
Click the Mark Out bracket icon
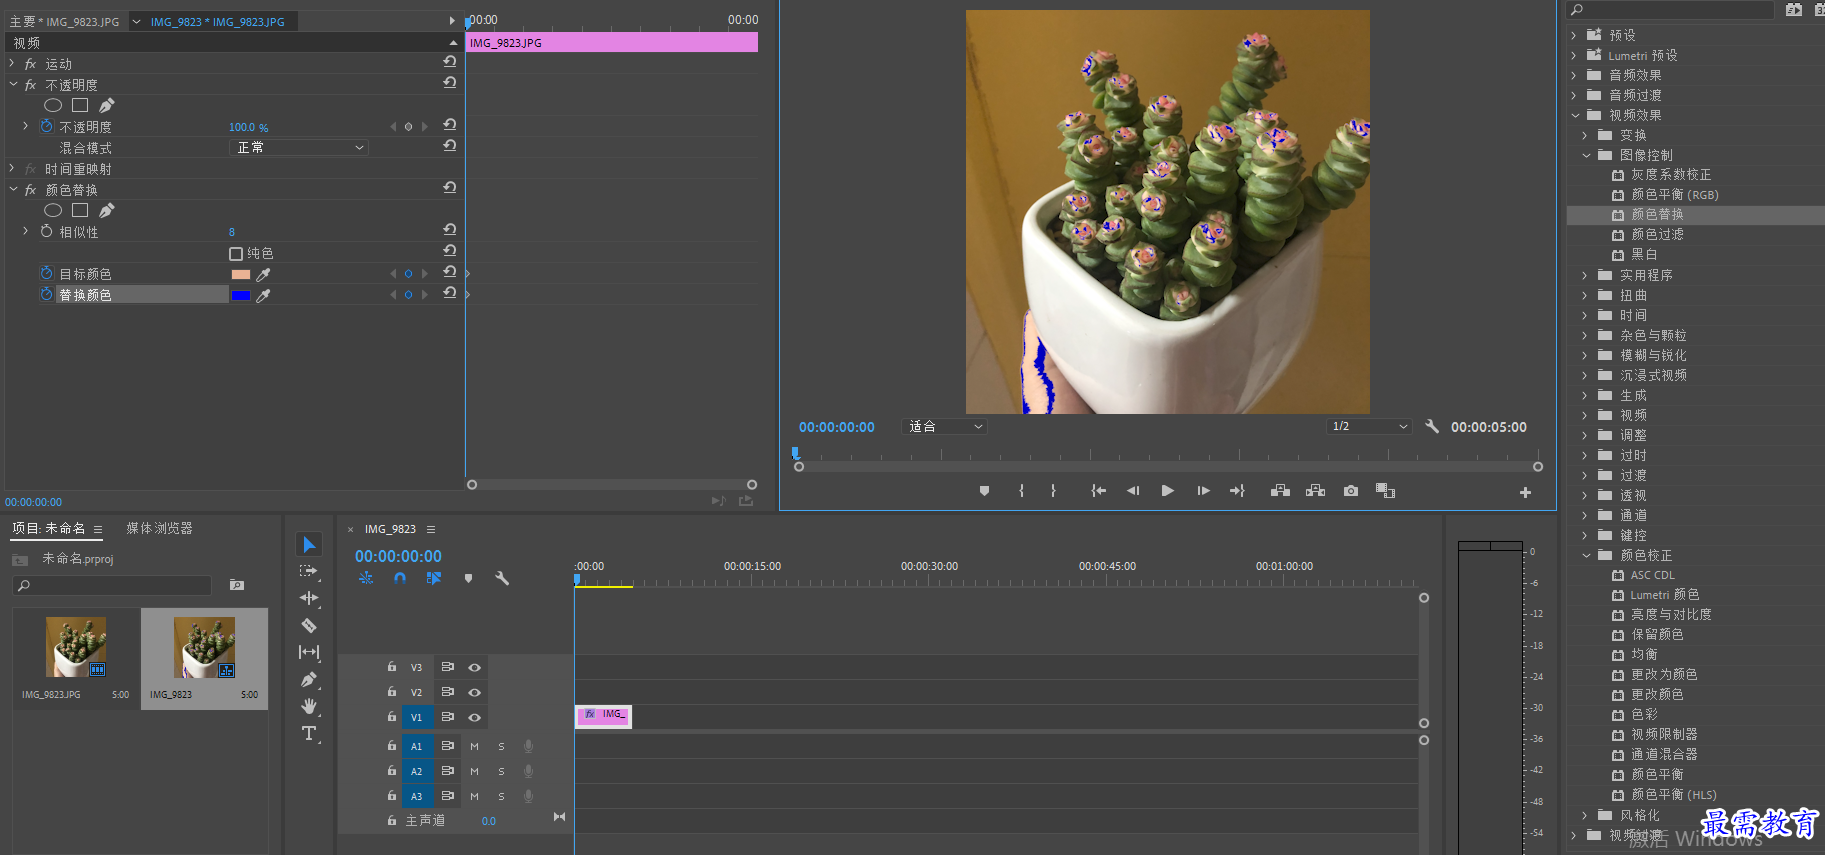click(1053, 491)
